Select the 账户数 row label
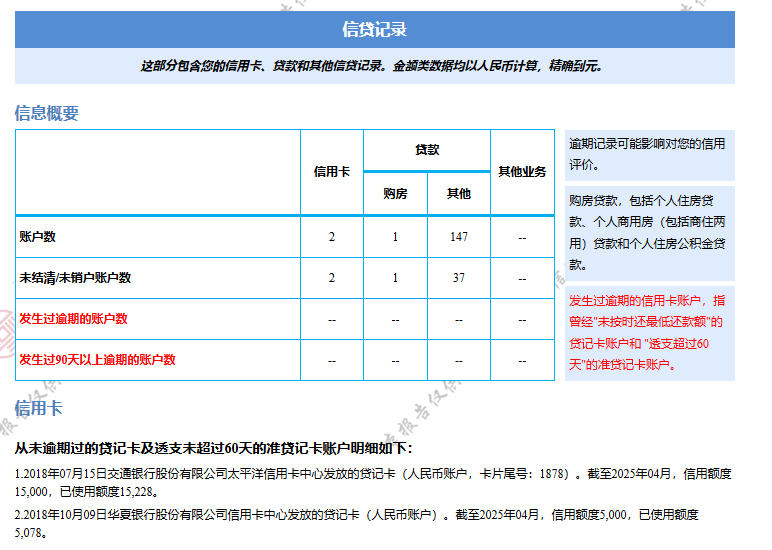Screen dimensions: 772x550 click(x=37, y=236)
